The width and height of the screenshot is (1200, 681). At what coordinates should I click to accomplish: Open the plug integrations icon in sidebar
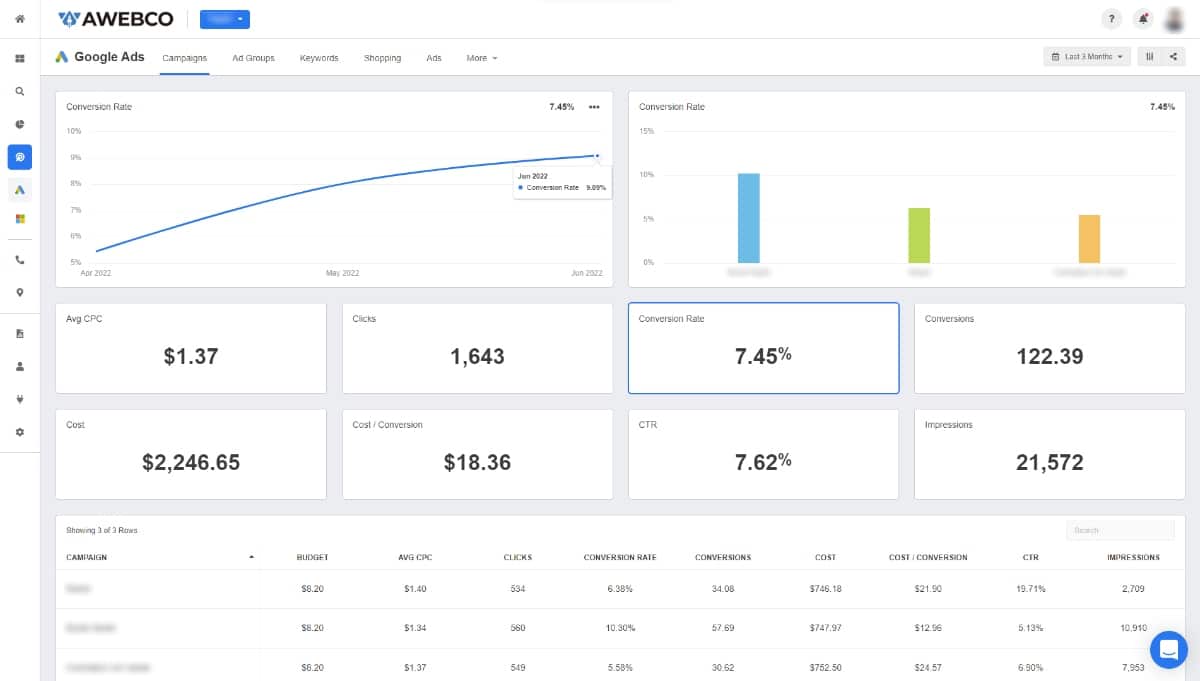tap(20, 399)
